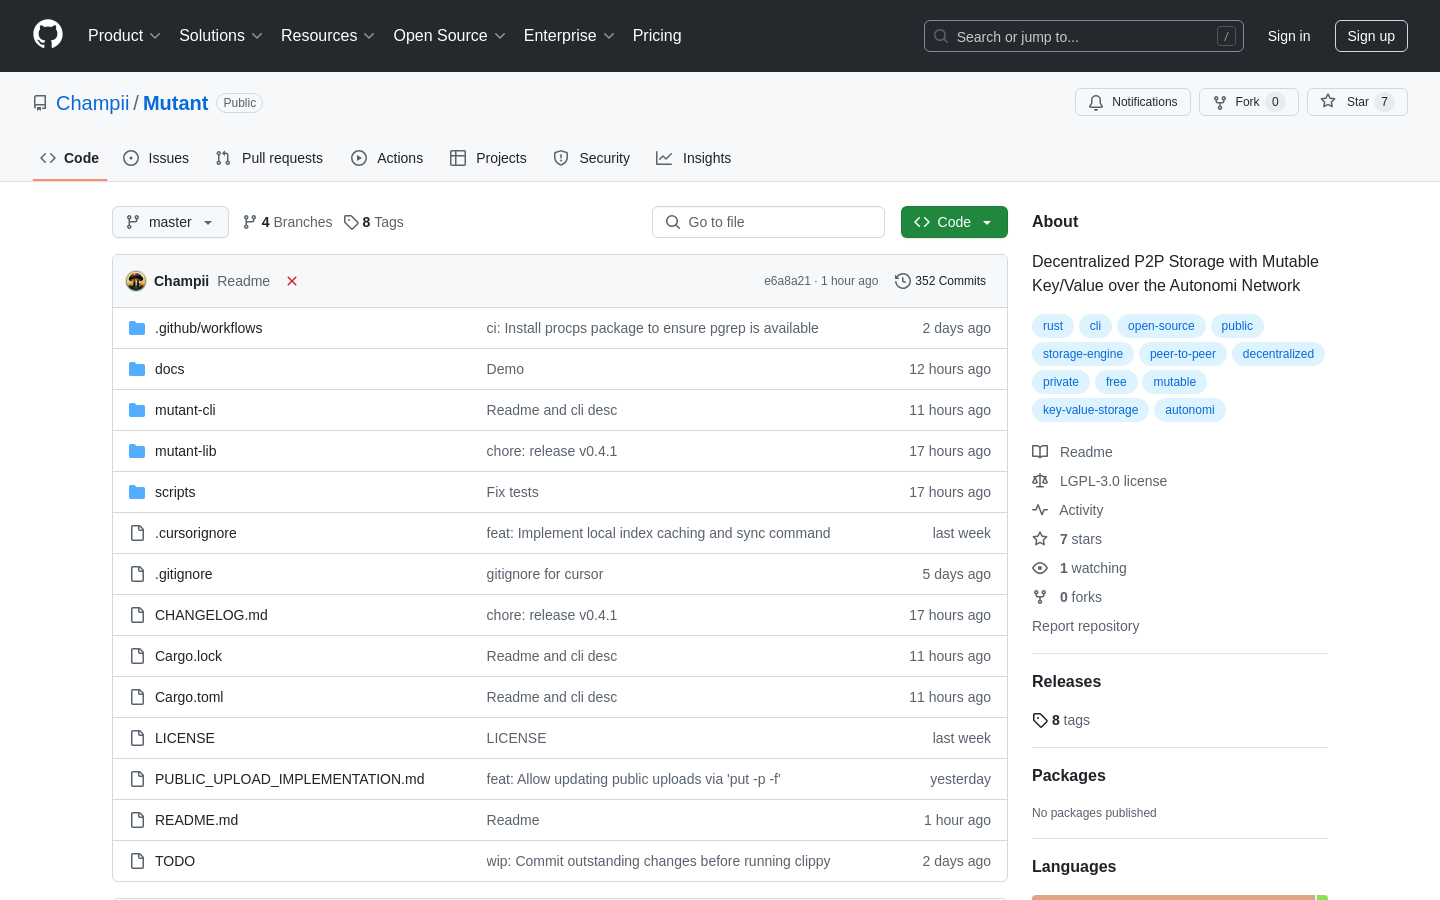Open the master branch dropdown
This screenshot has height=900, width=1440.
pyautogui.click(x=170, y=222)
